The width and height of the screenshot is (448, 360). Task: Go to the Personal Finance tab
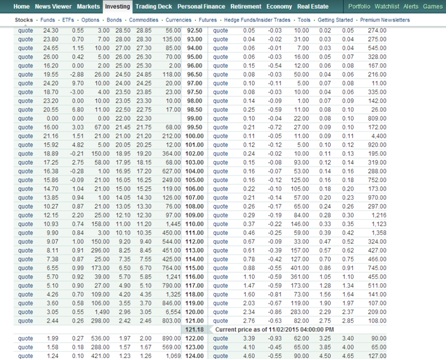click(201, 6)
